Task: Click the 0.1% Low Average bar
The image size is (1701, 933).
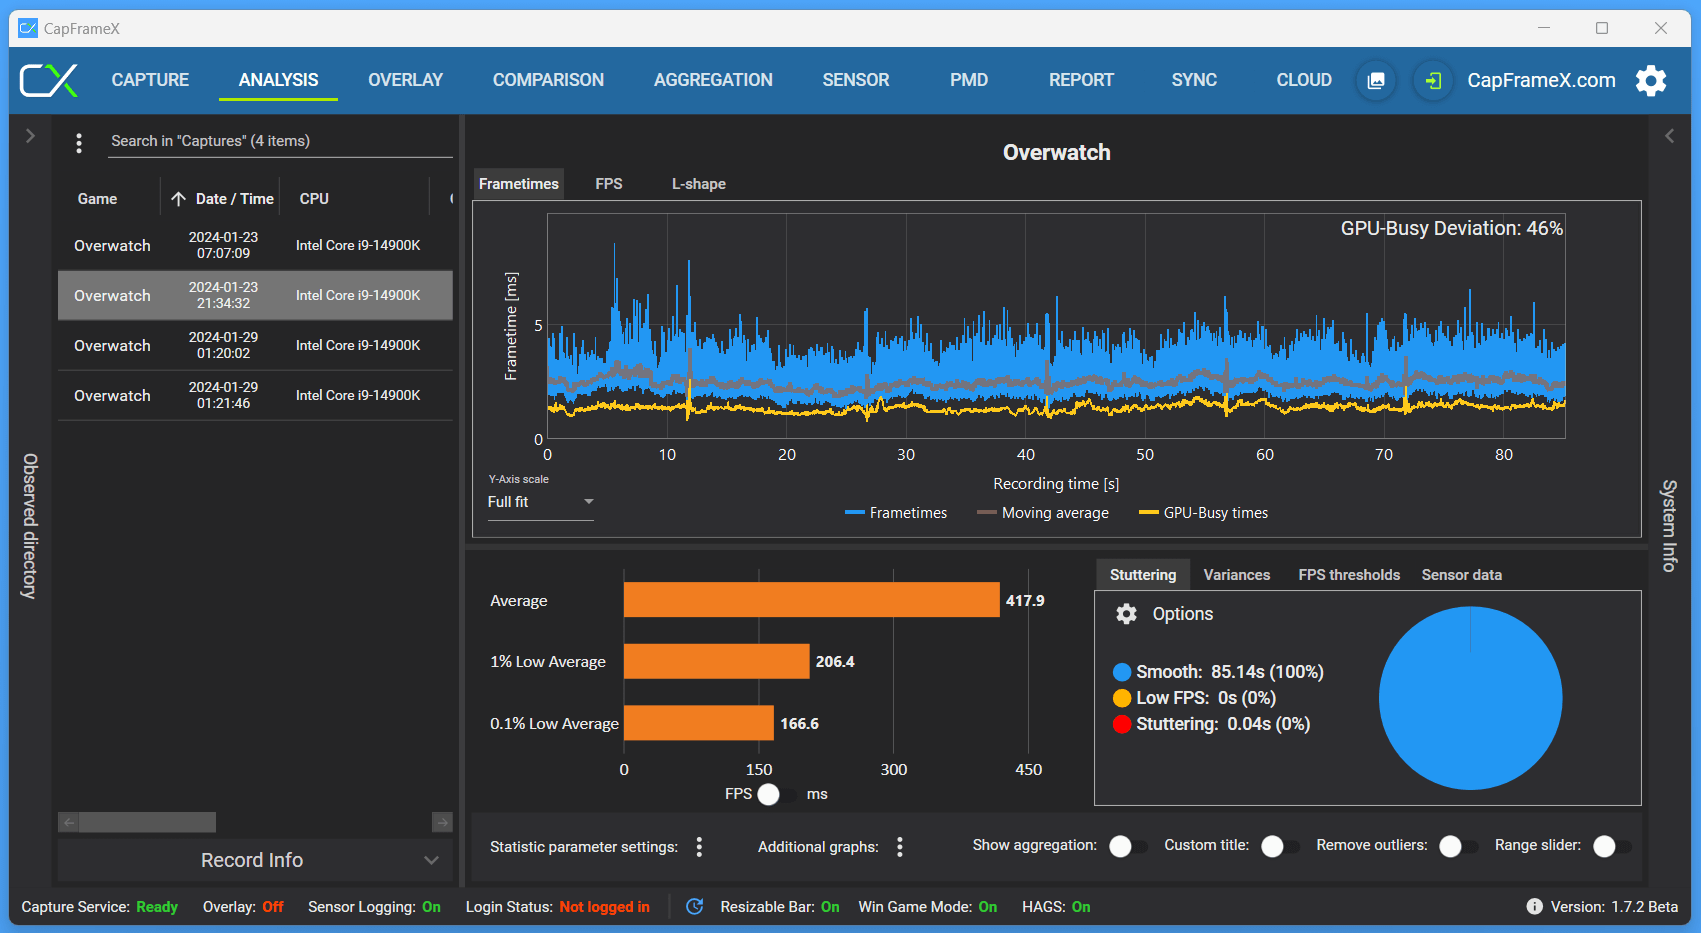Action: tap(699, 723)
